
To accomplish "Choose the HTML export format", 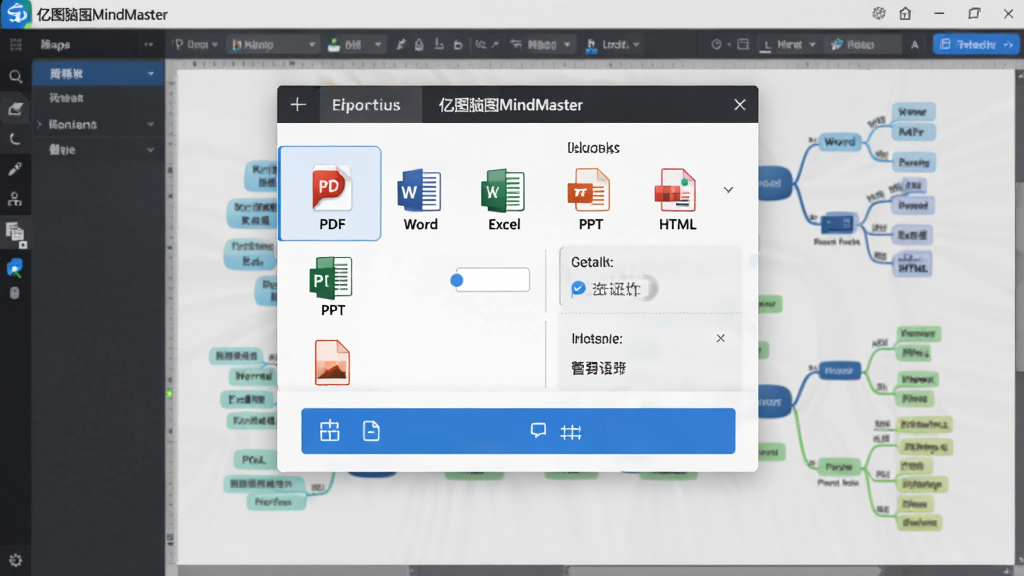I will [677, 199].
